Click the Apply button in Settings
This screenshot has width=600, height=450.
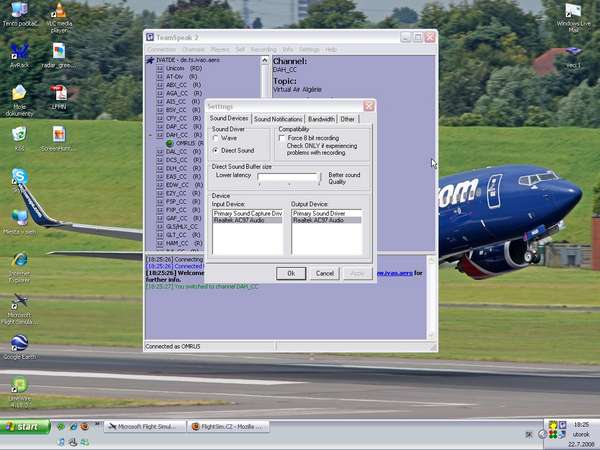[357, 273]
